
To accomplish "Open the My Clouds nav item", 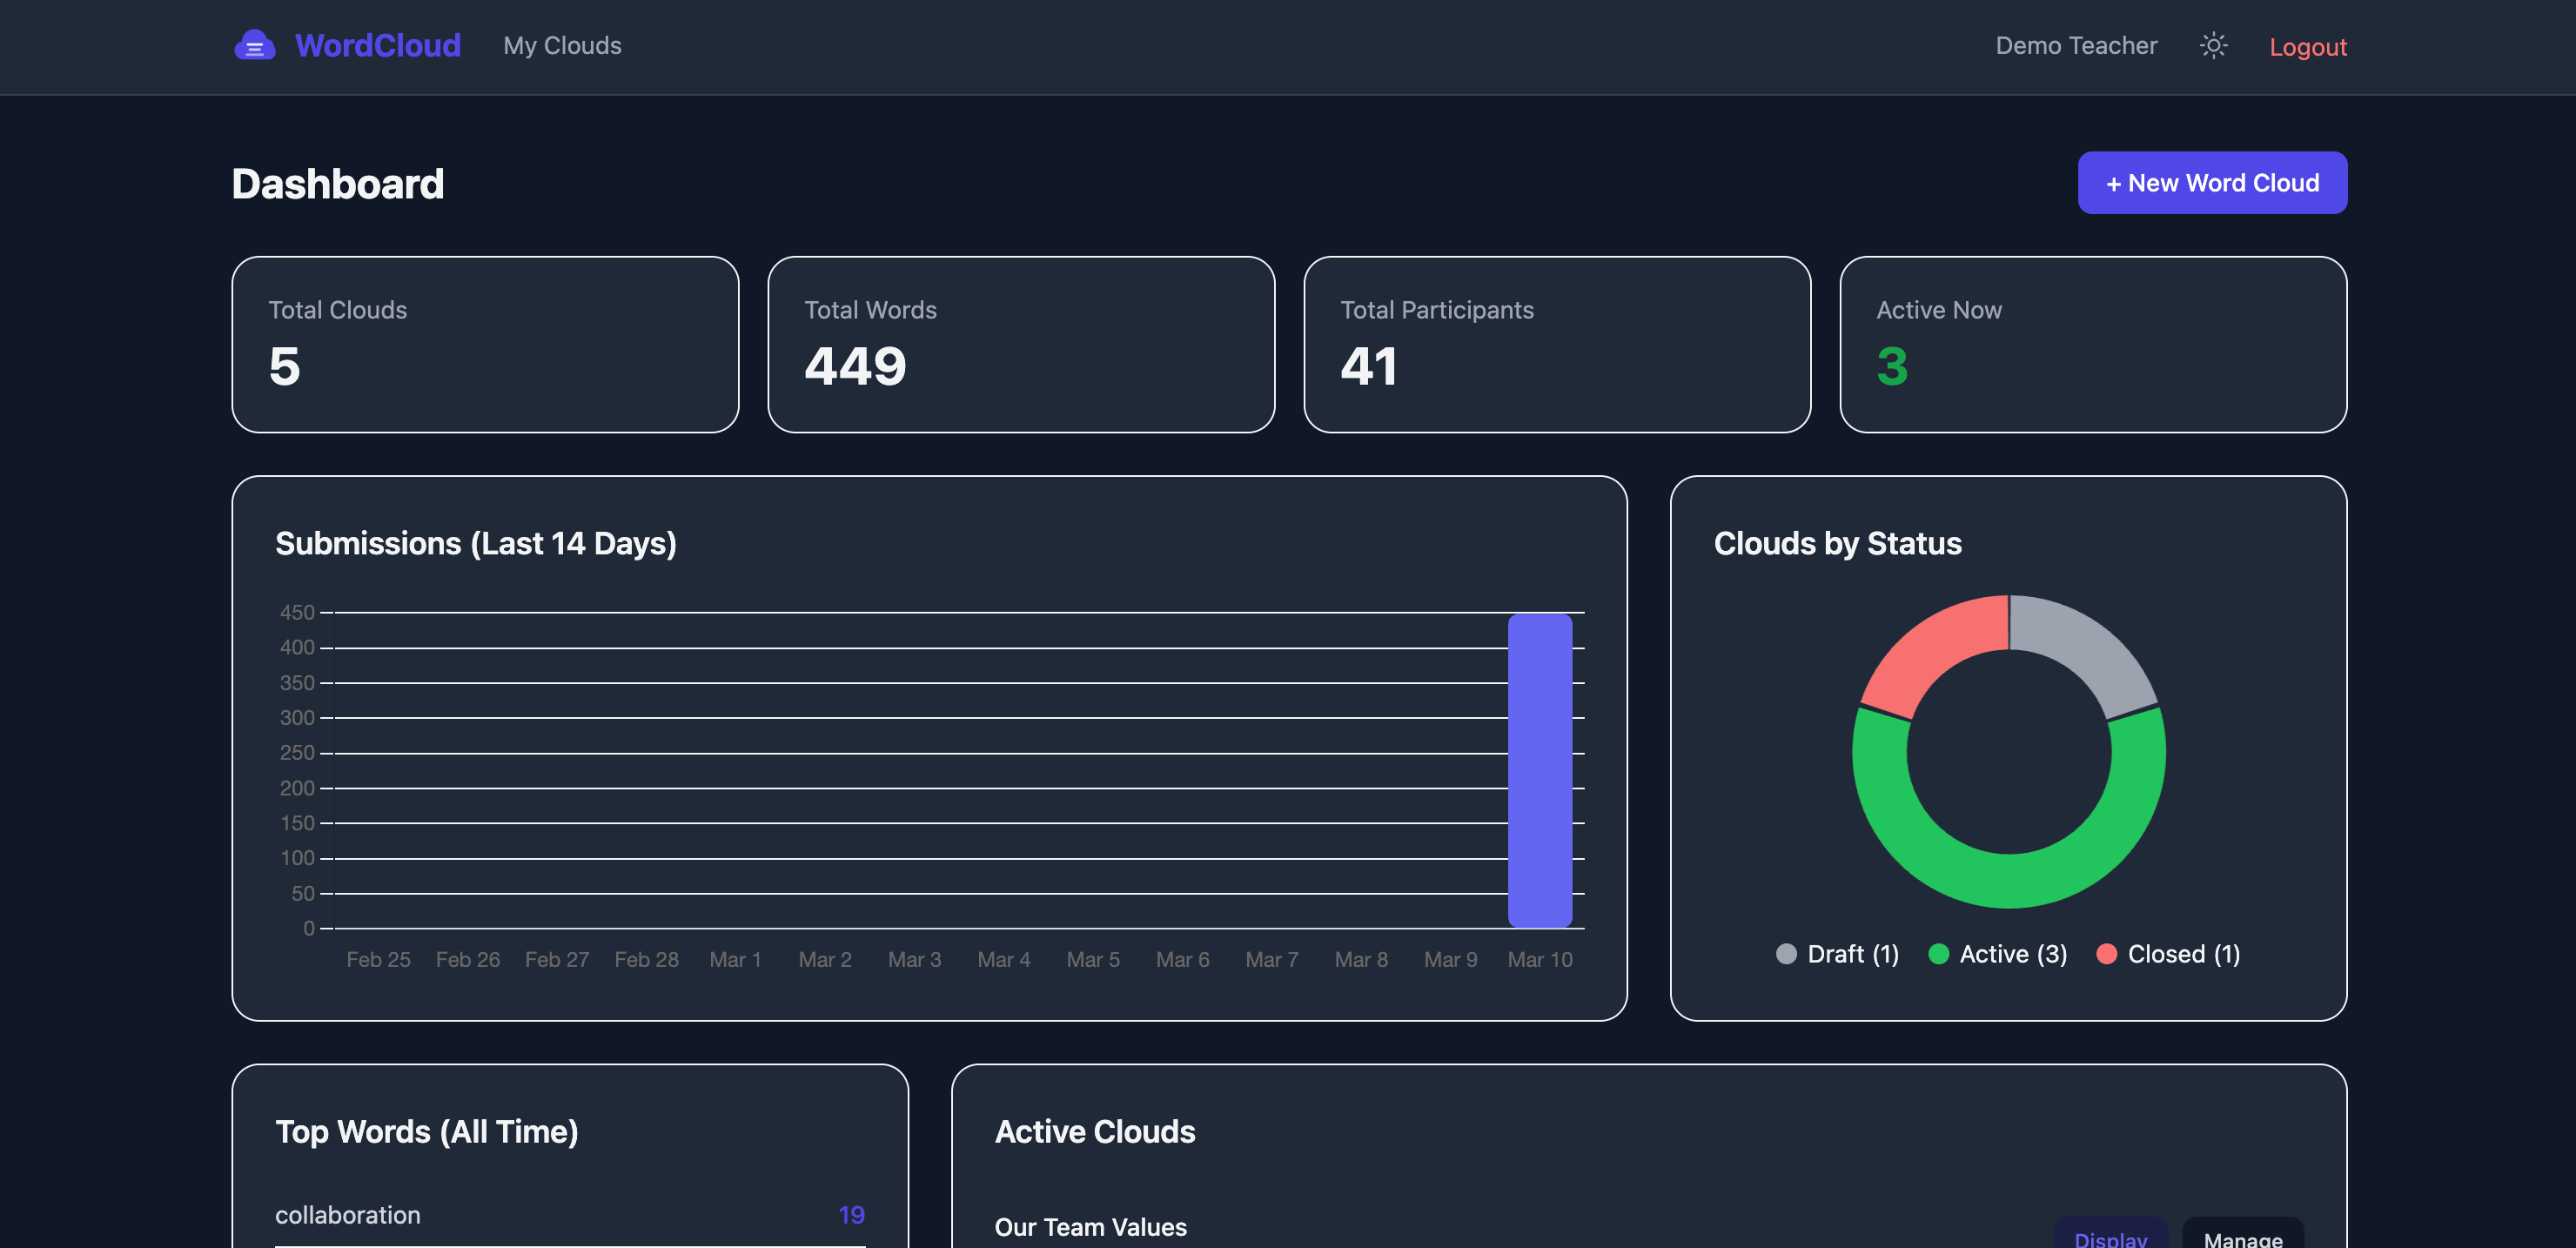I will (562, 46).
